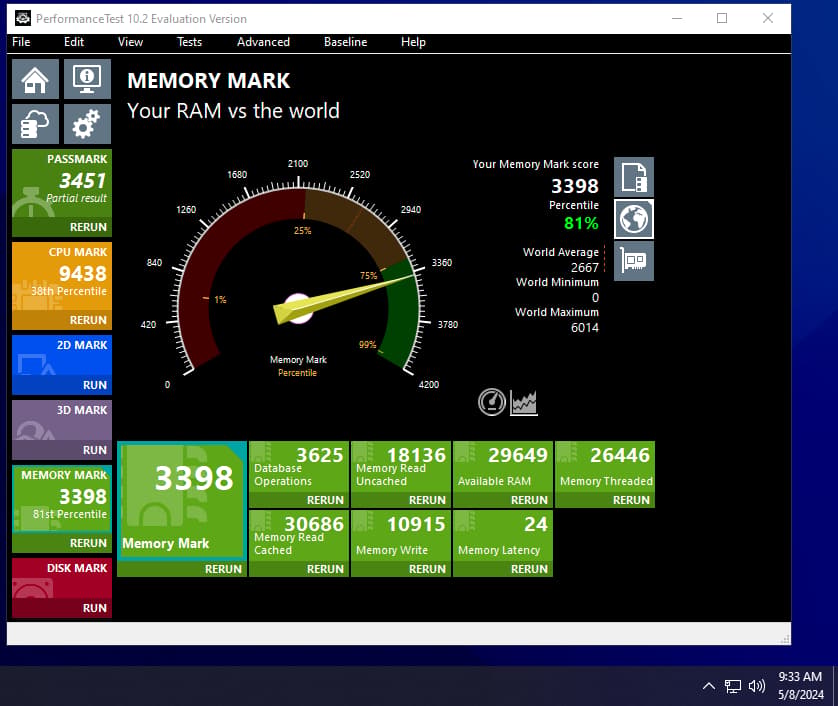Select the CPU Mark 9438 tile
The height and width of the screenshot is (706, 838).
[62, 276]
